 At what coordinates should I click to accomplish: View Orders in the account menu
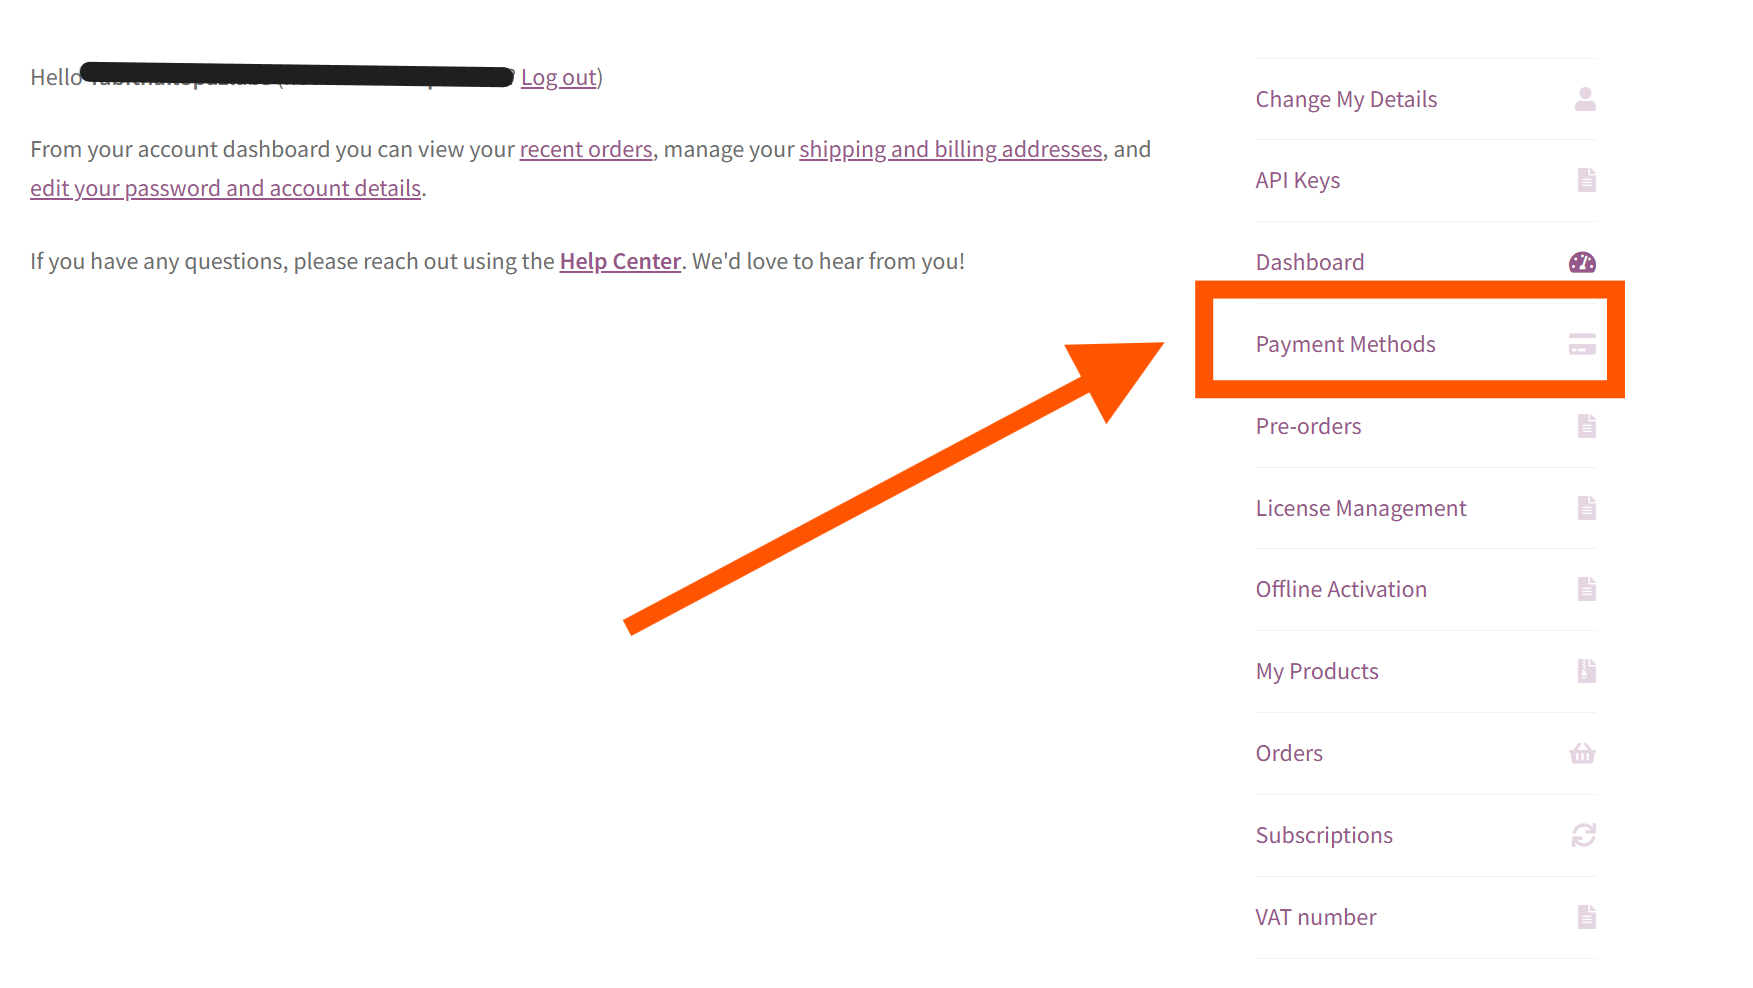pos(1289,753)
